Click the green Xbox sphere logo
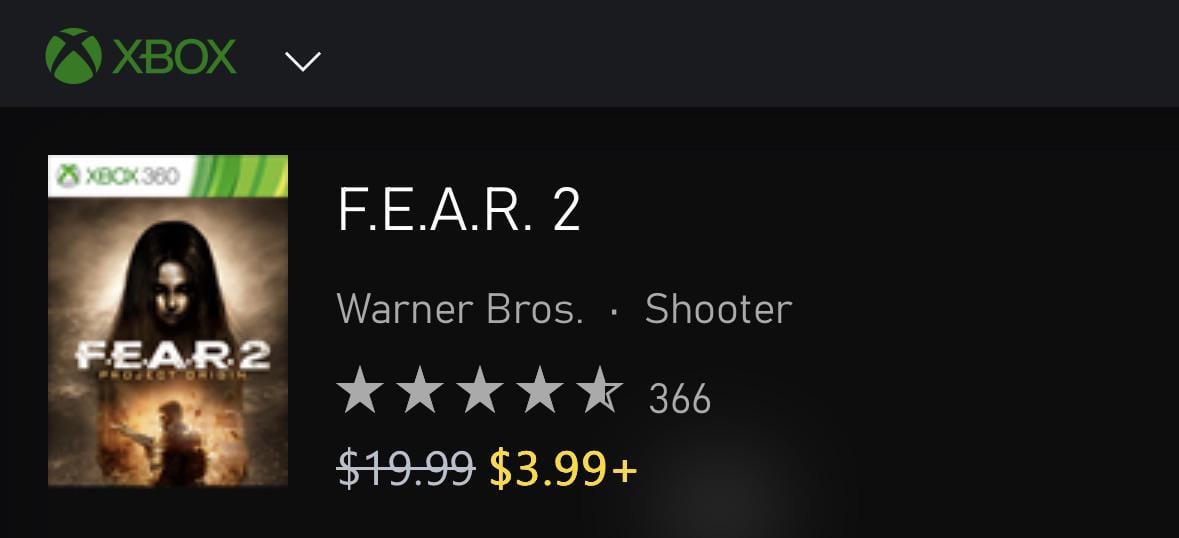Screen dimensions: 1179x538 pos(73,55)
